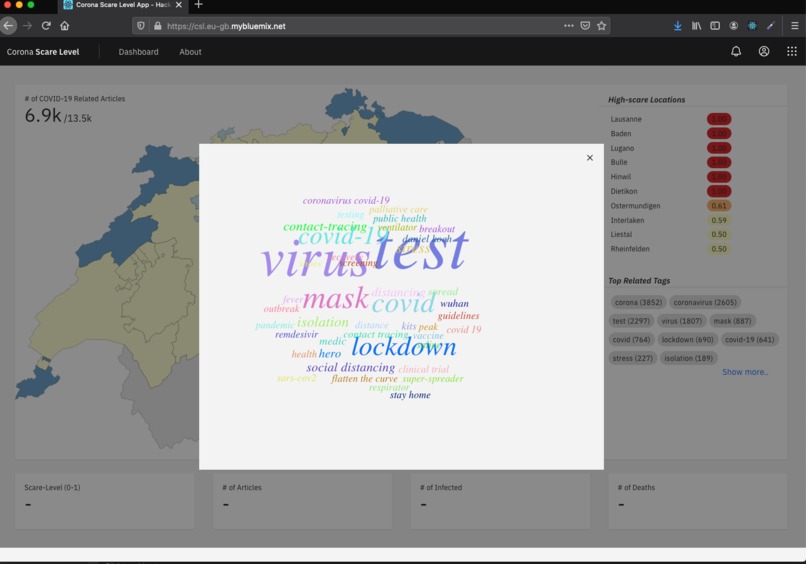
Task: Click Liestal in the locations list
Action: pos(621,234)
